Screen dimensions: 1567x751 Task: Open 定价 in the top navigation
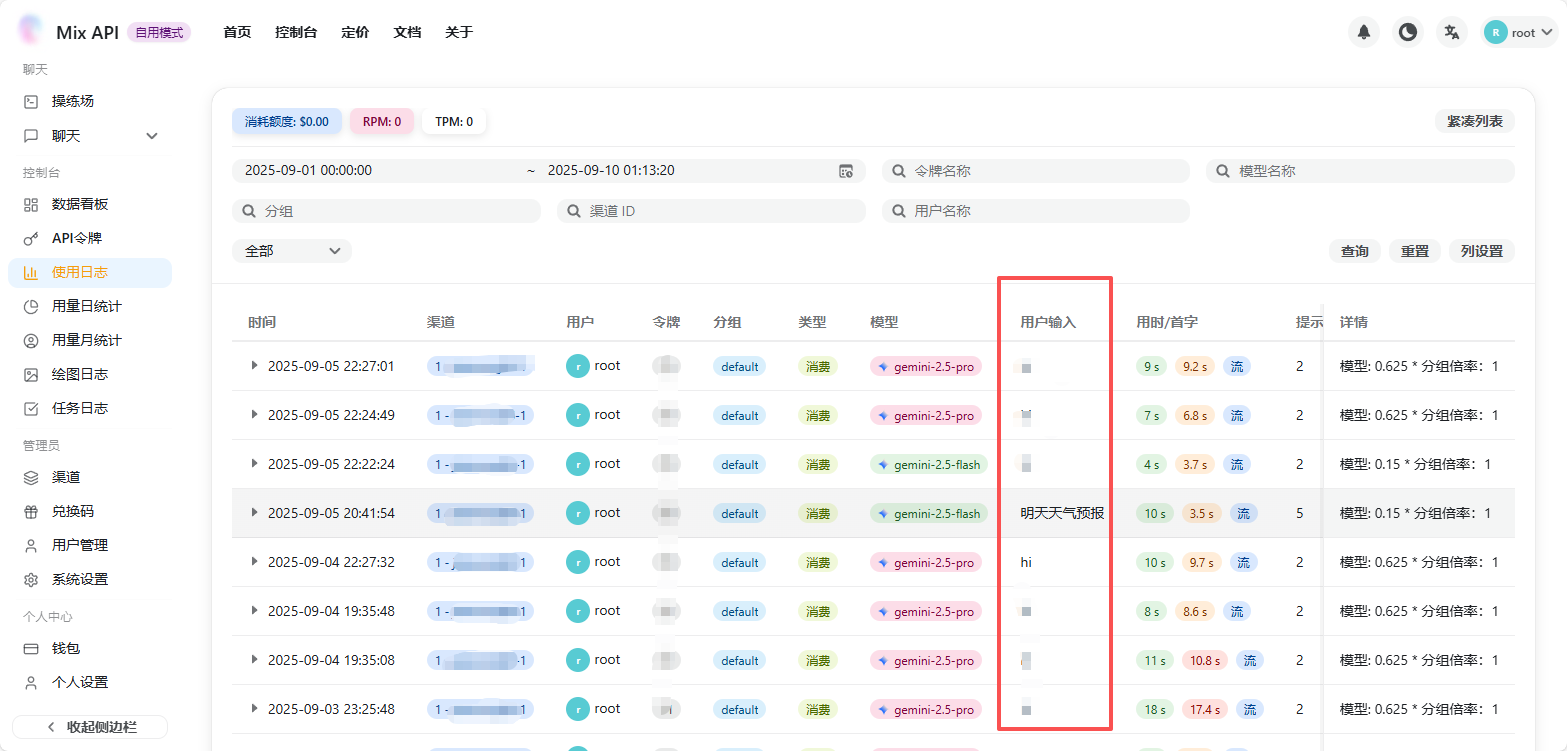click(355, 32)
